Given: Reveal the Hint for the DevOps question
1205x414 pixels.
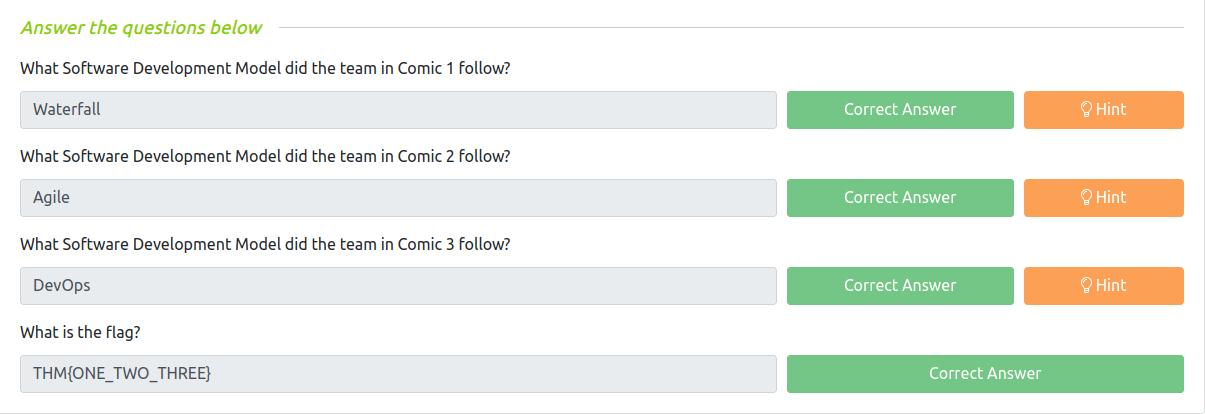Looking at the screenshot, I should point(1103,286).
